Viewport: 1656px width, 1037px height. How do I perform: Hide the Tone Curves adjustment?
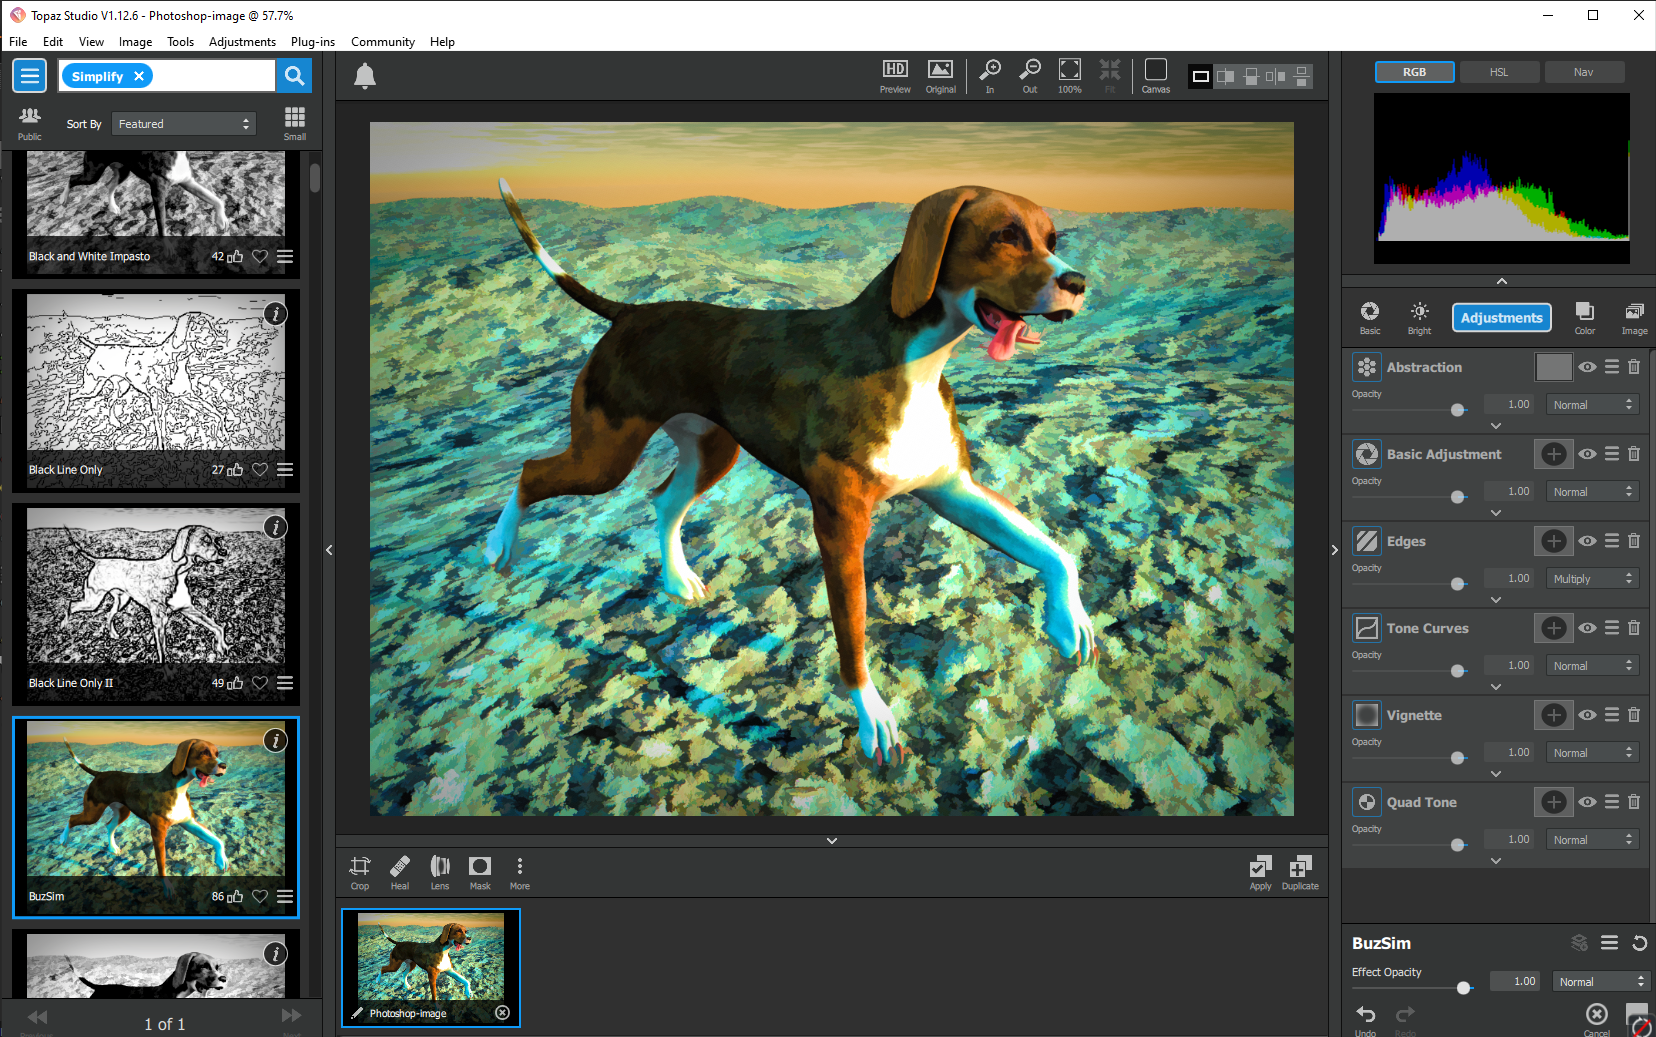pyautogui.click(x=1588, y=628)
